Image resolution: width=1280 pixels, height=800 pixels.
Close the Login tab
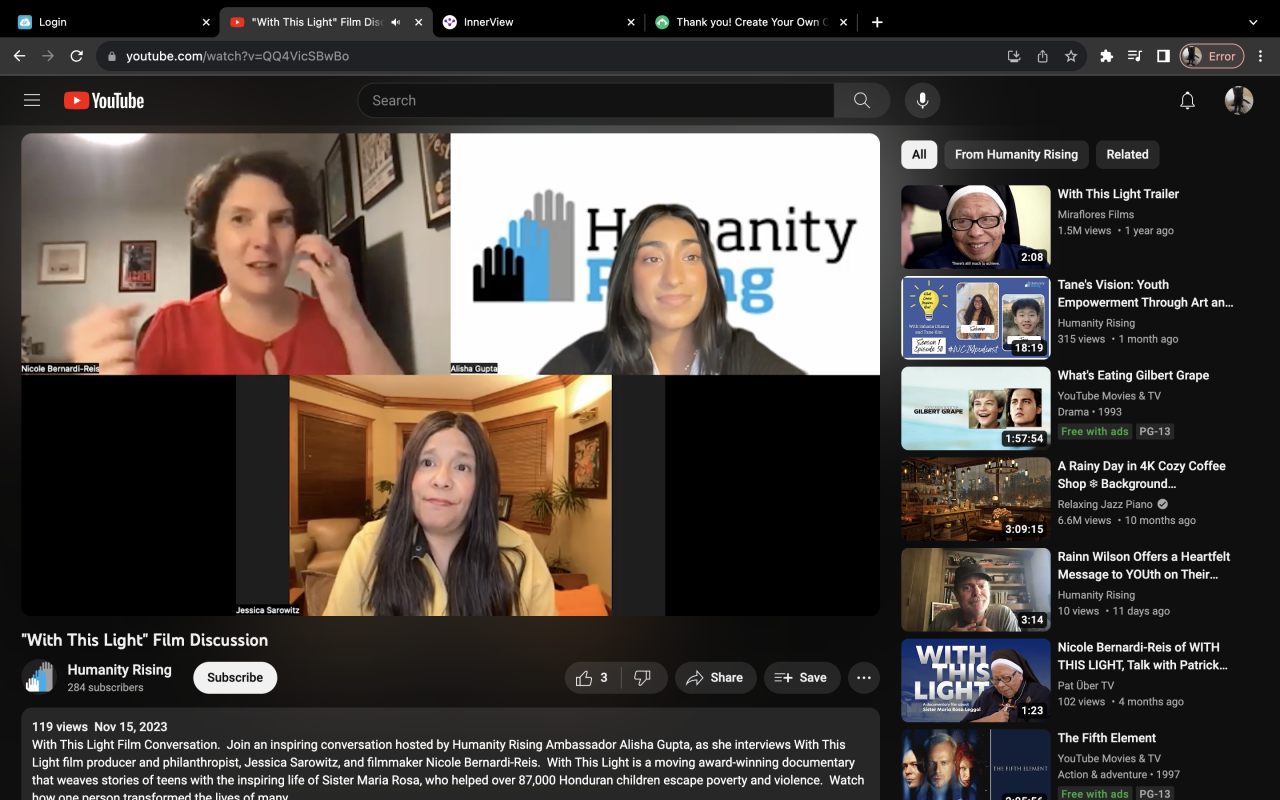click(x=206, y=22)
